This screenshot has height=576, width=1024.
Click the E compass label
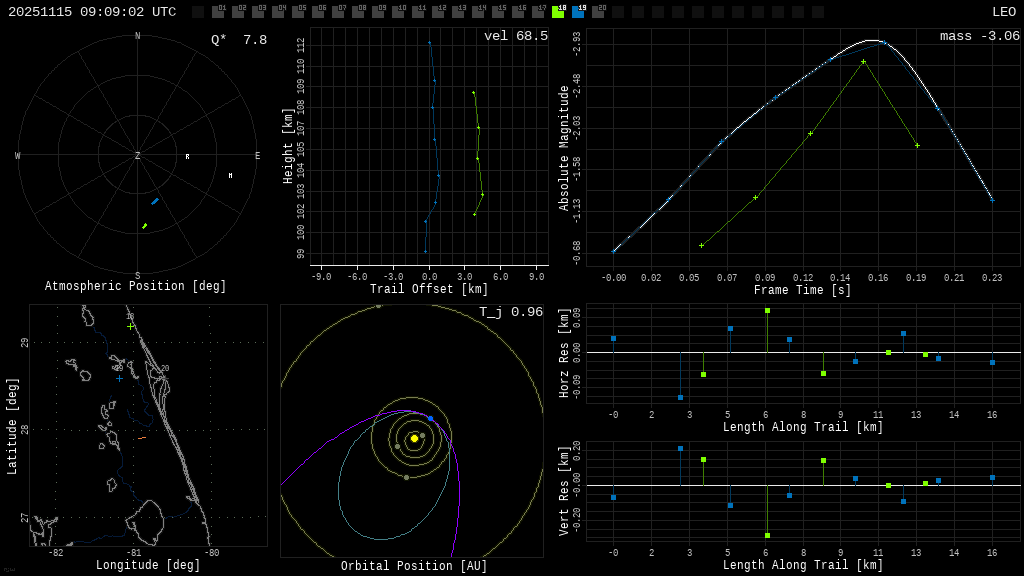[x=257, y=155]
